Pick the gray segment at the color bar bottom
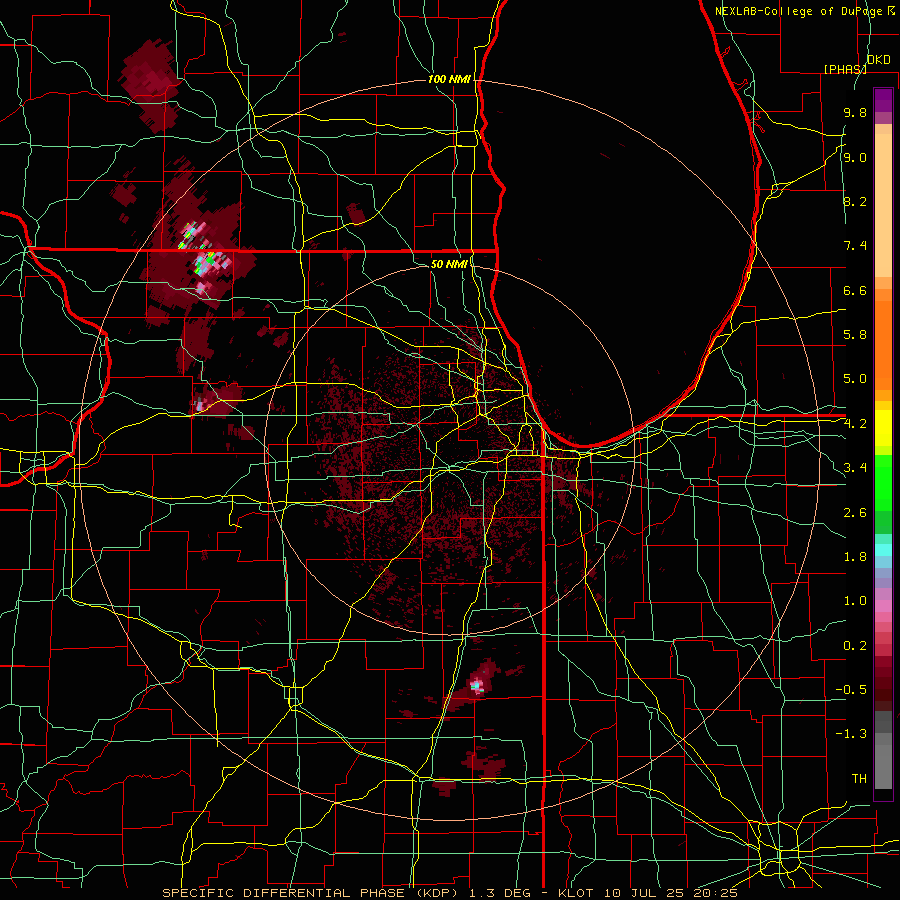This screenshot has width=900, height=900. coord(883,763)
